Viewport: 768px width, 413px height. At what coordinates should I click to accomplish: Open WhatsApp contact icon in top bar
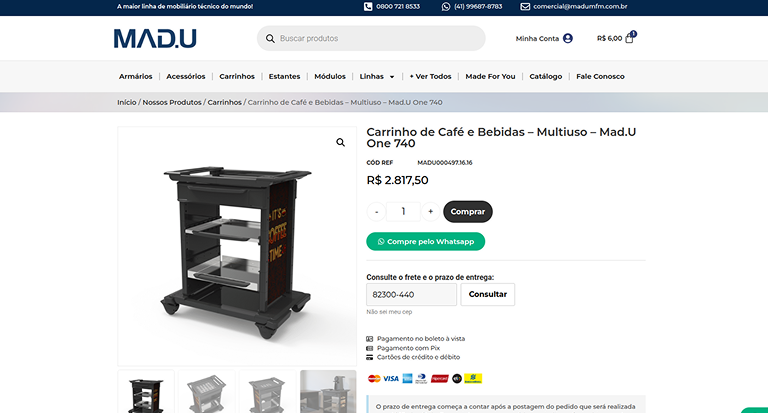pos(446,6)
